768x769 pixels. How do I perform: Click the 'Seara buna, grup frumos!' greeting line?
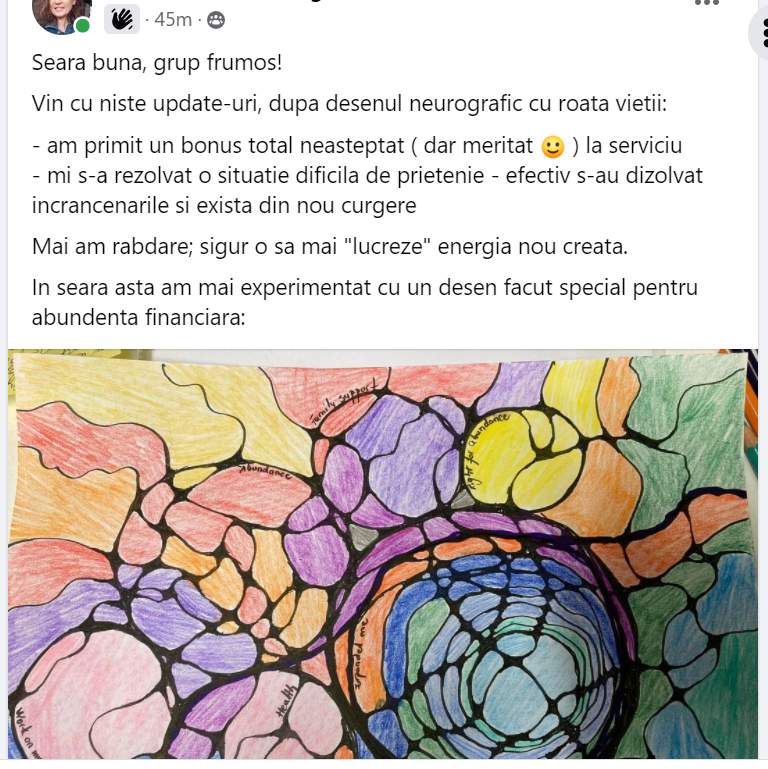tap(157, 63)
